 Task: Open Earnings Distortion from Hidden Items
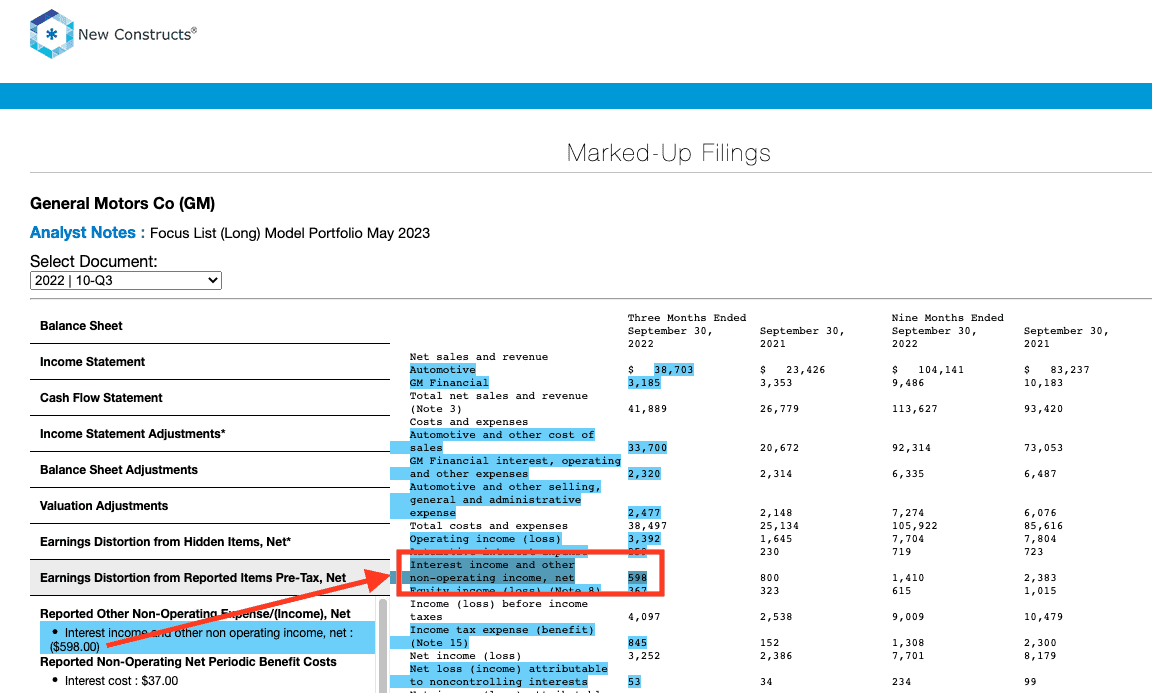210,542
